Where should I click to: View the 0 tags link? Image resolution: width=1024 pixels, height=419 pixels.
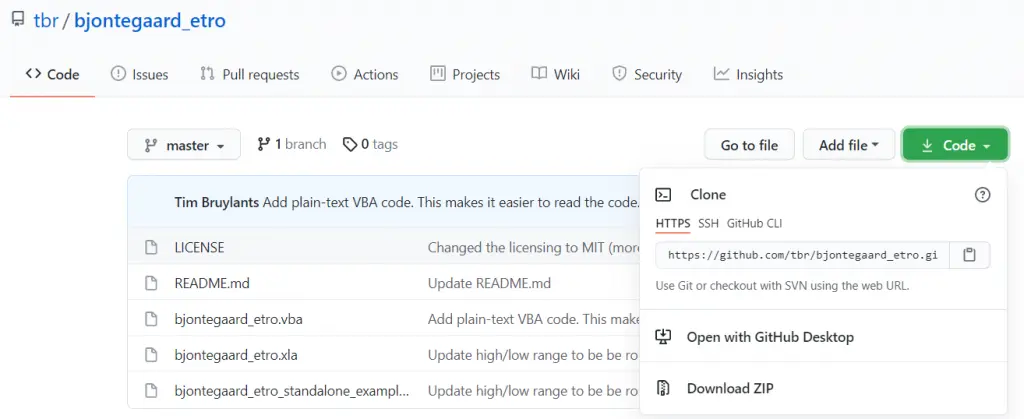pos(370,144)
